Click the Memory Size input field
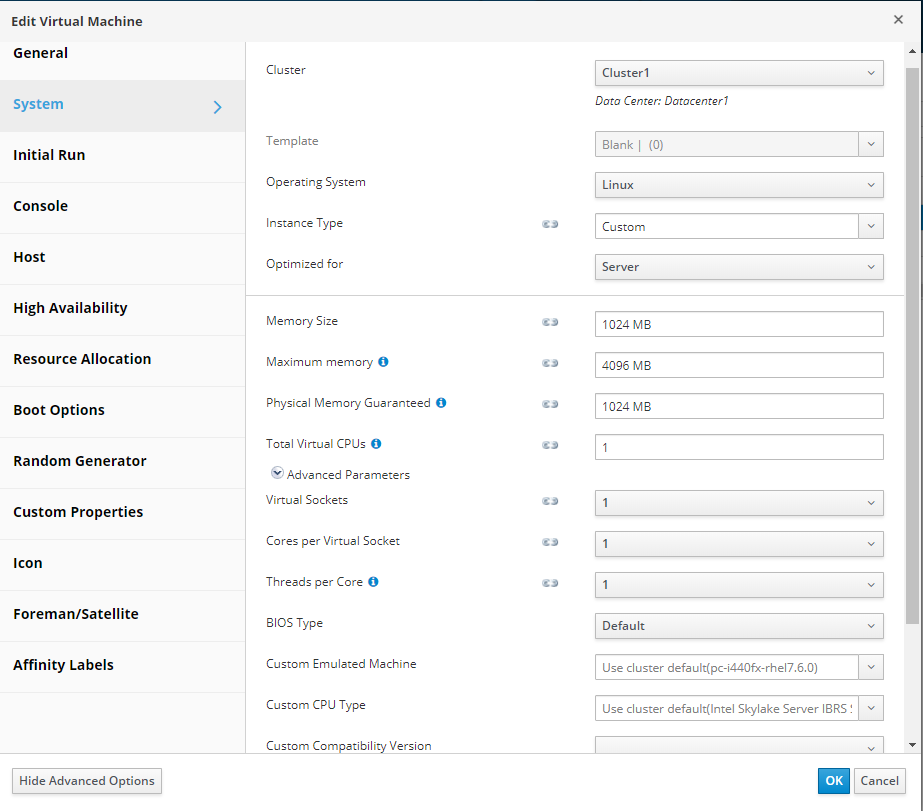The width and height of the screenshot is (923, 811). (x=739, y=325)
